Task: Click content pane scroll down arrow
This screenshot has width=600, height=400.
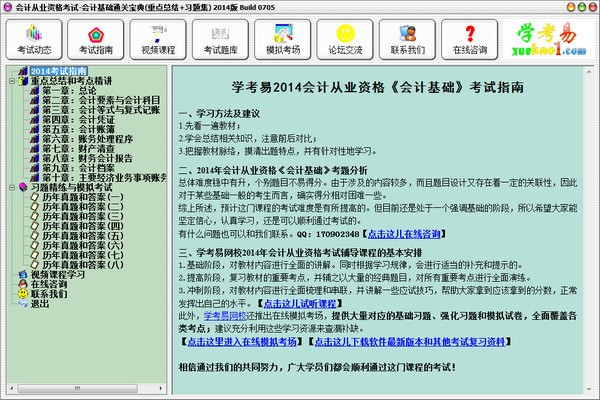Action: click(x=589, y=389)
